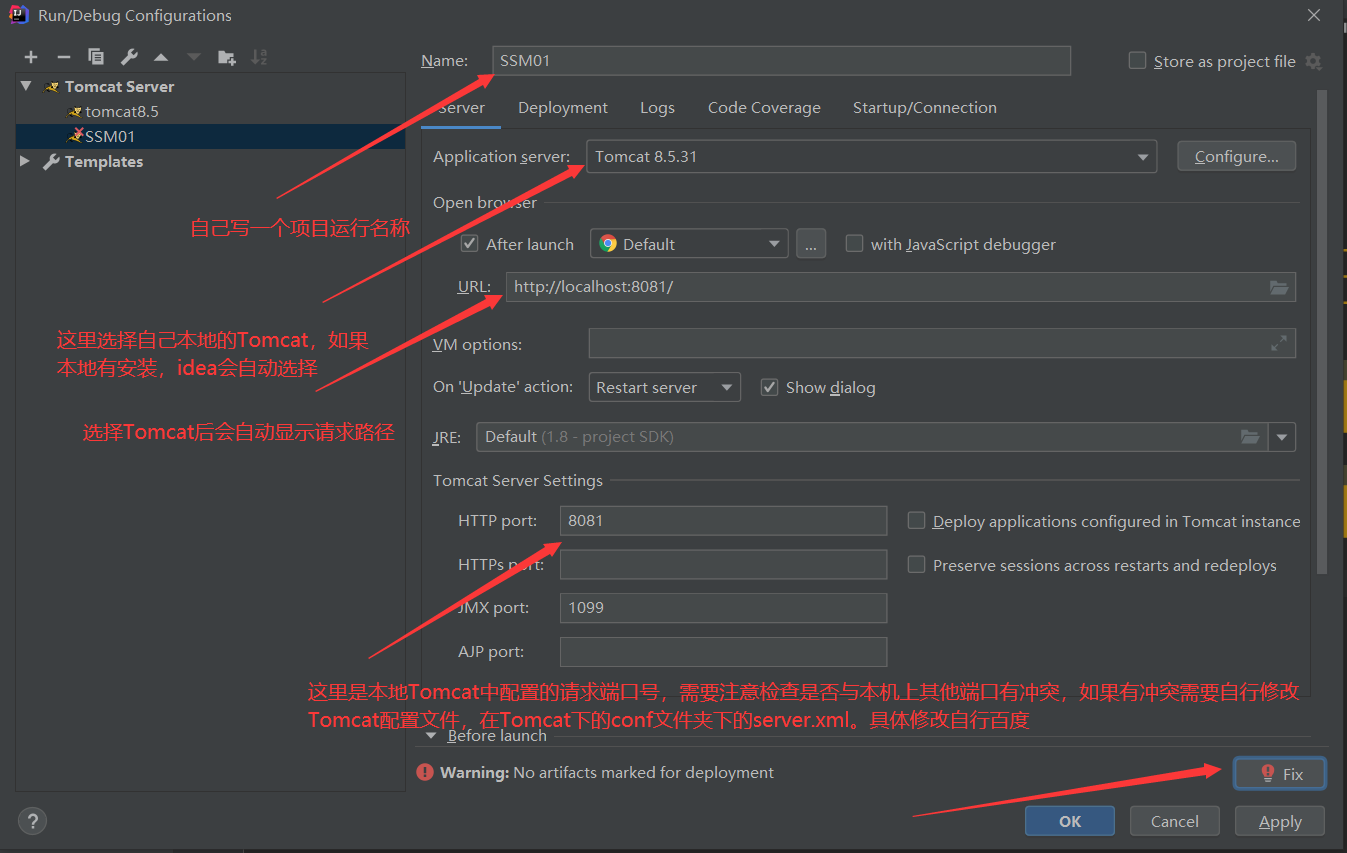Sort configurations alphabetically icon
Viewport: 1347px width, 853px height.
point(259,57)
